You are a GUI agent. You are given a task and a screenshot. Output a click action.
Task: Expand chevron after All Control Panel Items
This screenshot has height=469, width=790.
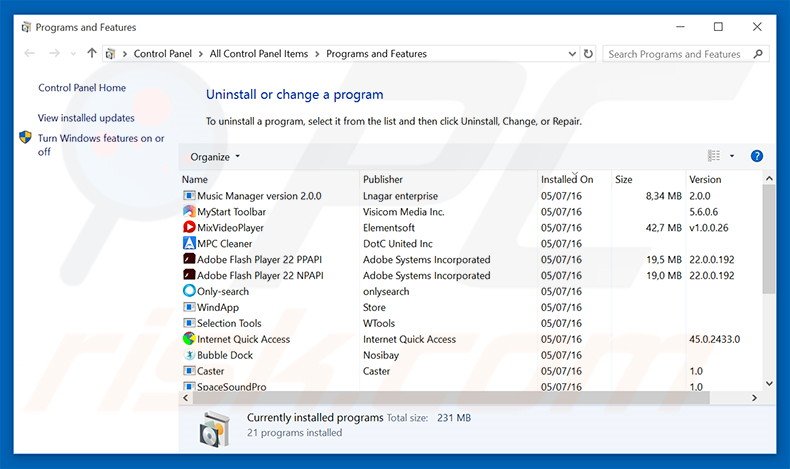(x=317, y=53)
